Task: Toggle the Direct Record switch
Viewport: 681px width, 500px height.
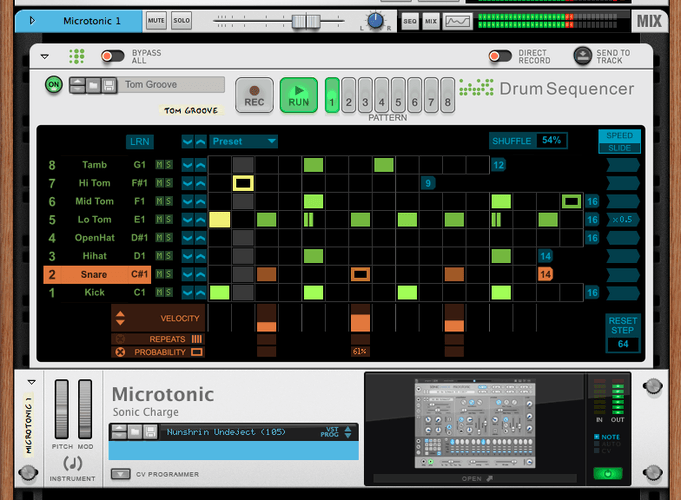Action: coord(500,56)
